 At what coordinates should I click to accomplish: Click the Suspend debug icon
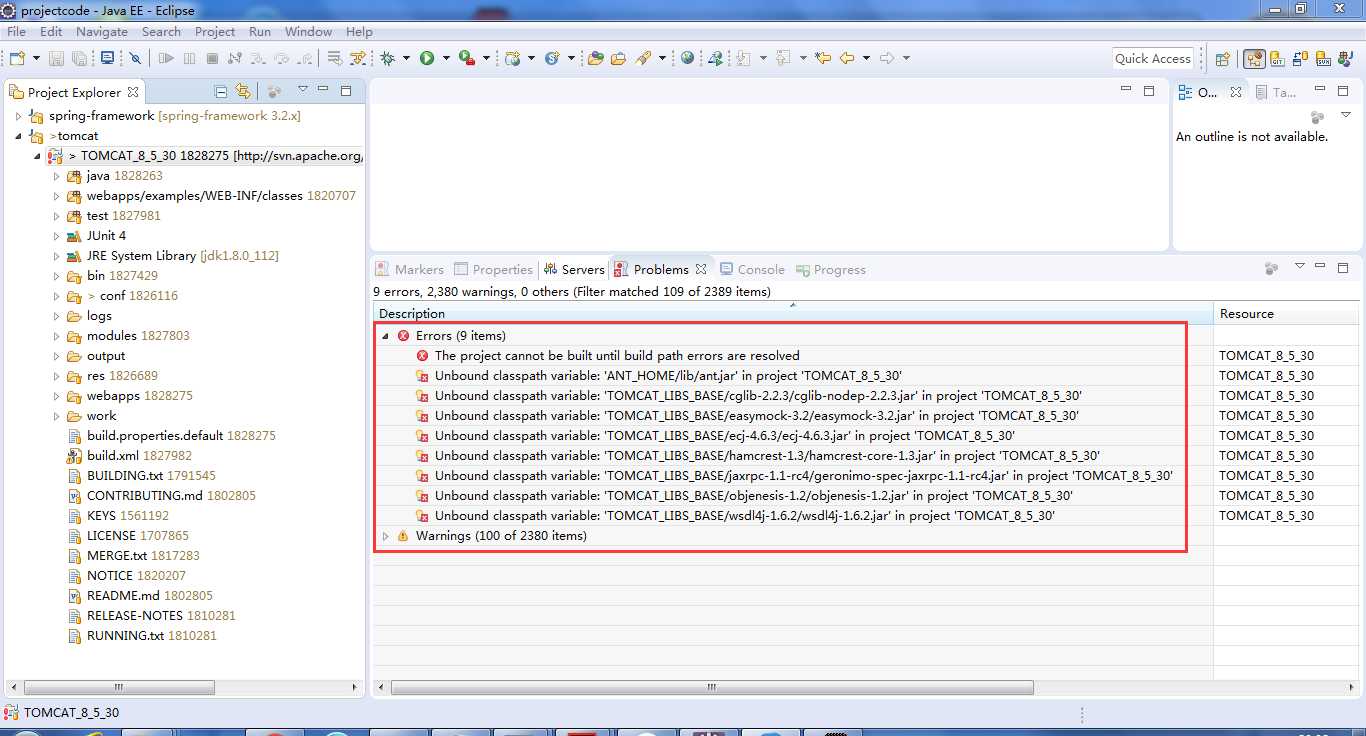189,58
